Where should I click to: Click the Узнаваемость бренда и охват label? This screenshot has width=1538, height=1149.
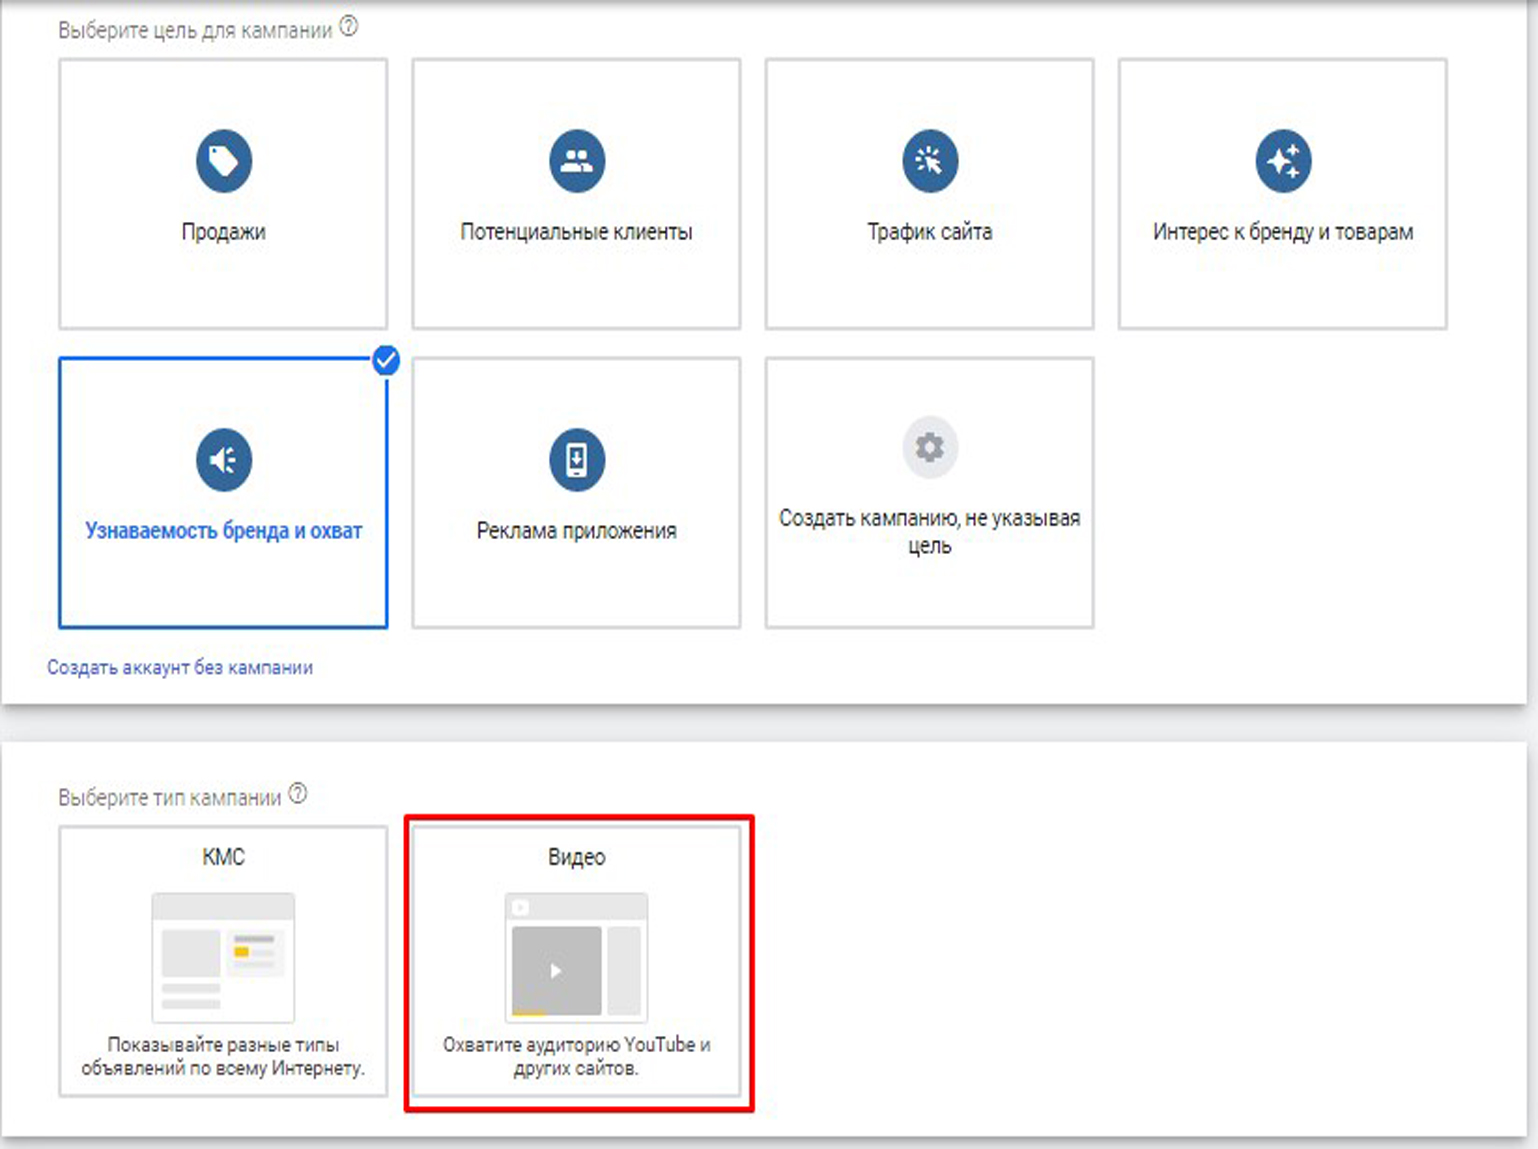223,531
